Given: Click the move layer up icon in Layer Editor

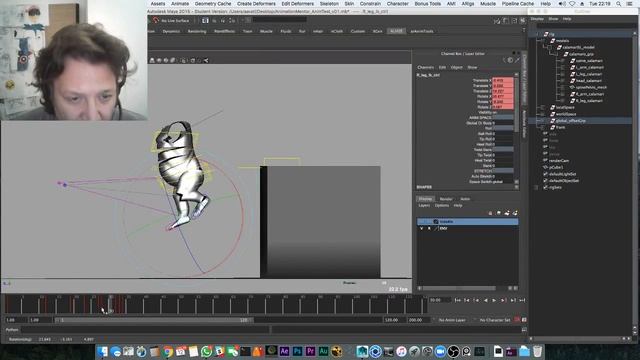Looking at the screenshot, I should click(x=491, y=213).
